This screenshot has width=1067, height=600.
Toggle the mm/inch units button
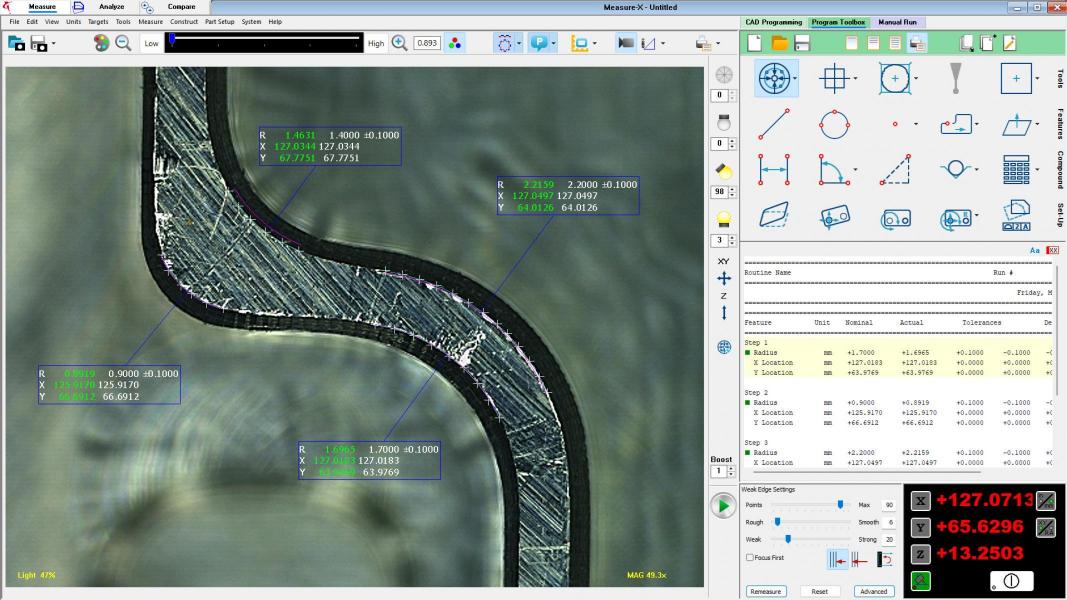pyautogui.click(x=1045, y=500)
